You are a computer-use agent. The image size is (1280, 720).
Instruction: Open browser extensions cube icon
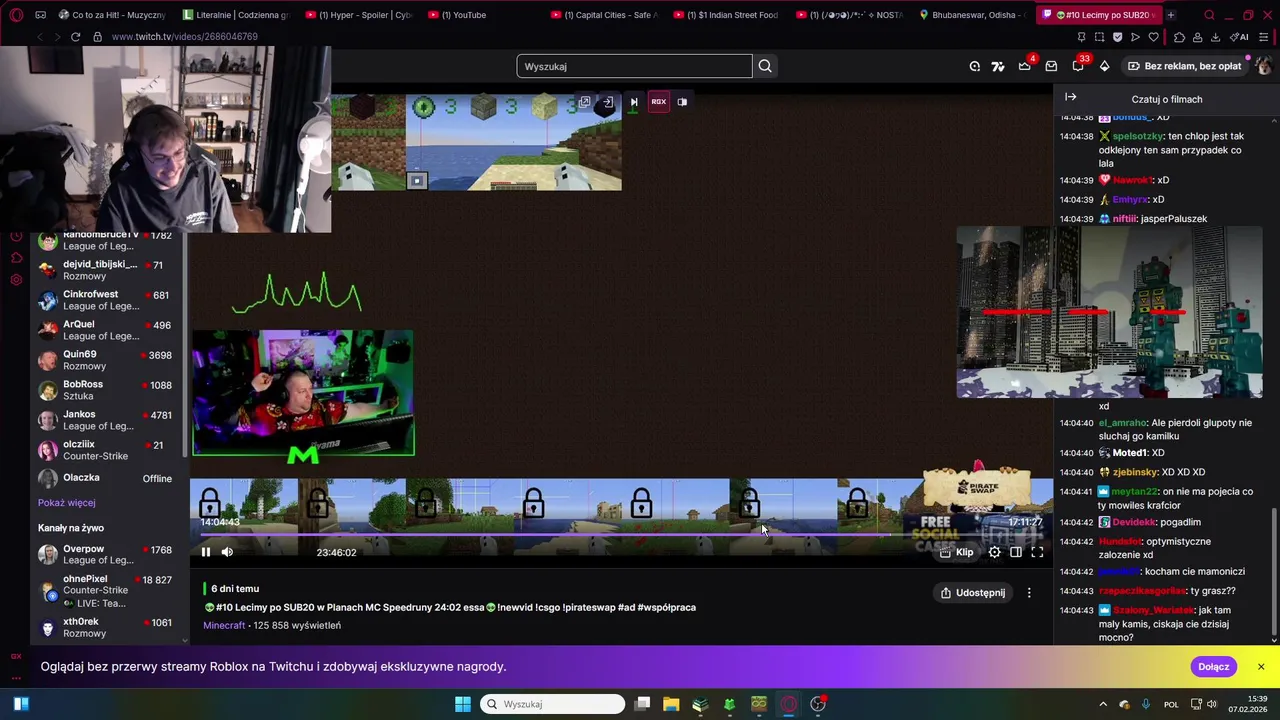pyautogui.click(x=1180, y=37)
